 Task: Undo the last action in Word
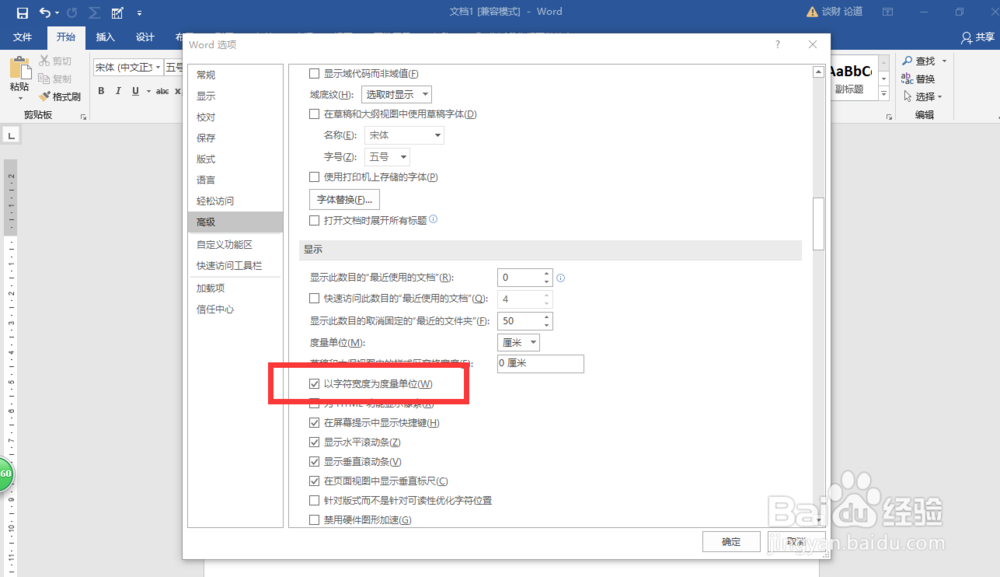click(x=45, y=13)
